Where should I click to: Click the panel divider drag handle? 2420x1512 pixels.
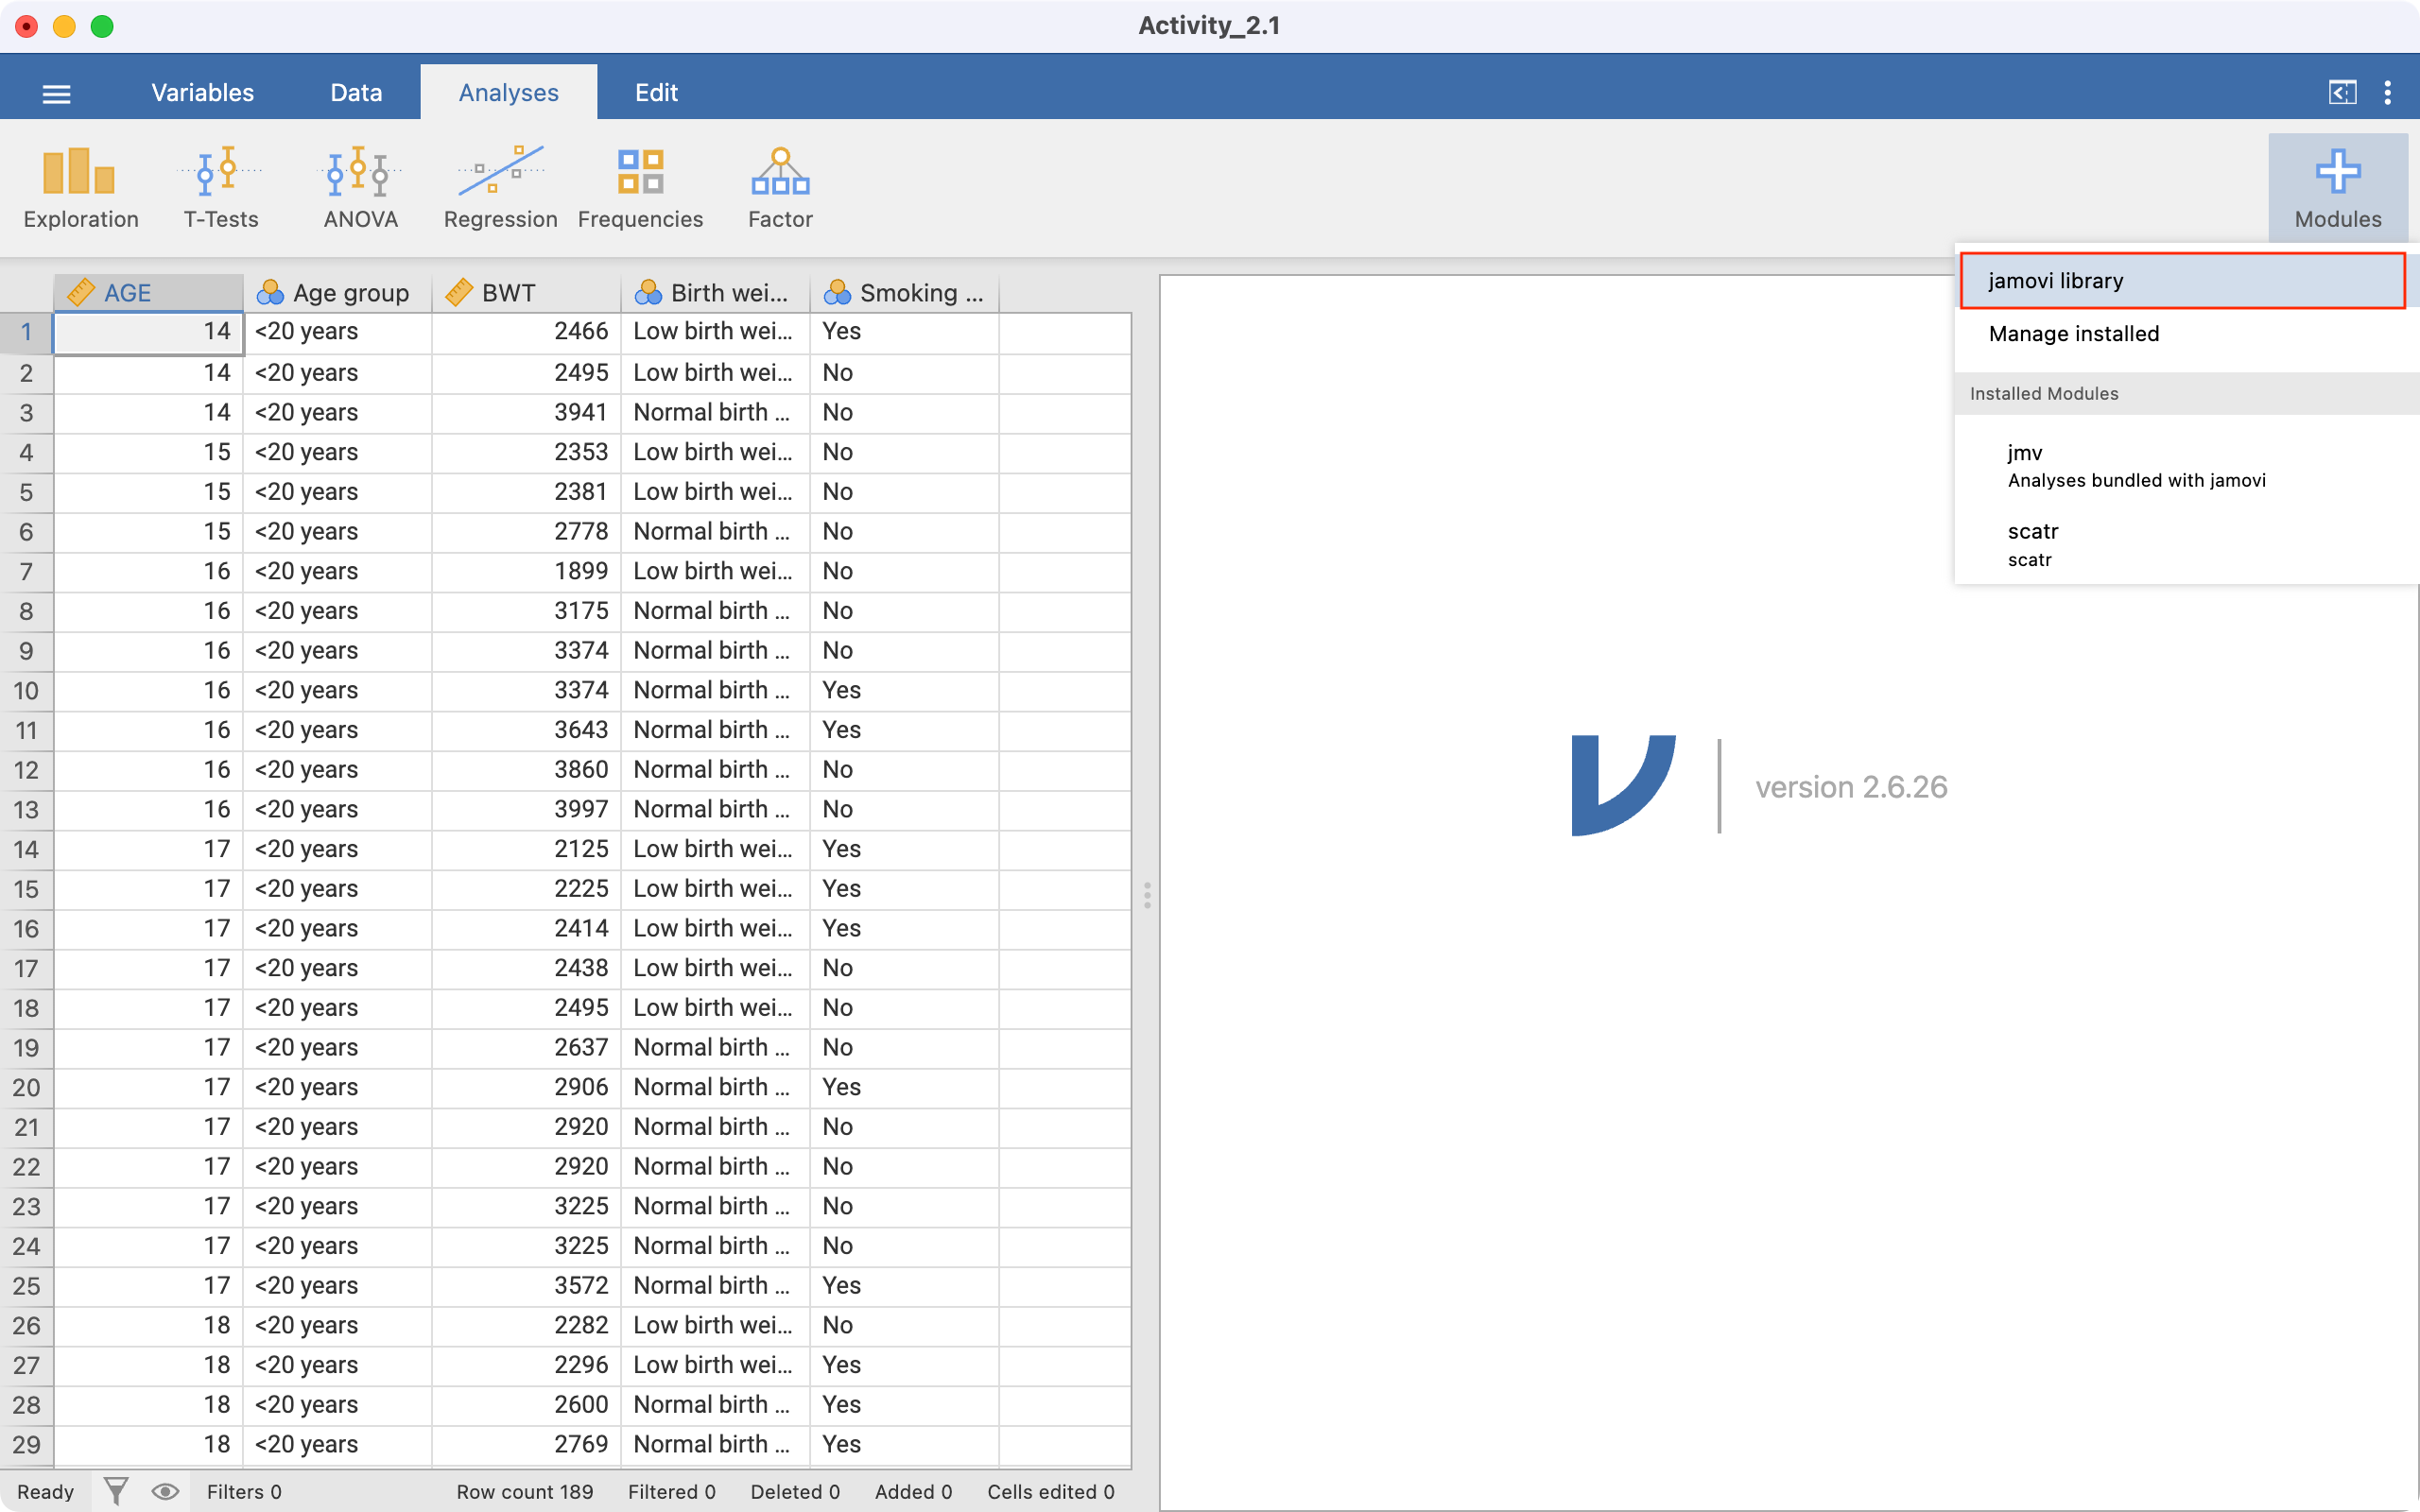[x=1147, y=894]
